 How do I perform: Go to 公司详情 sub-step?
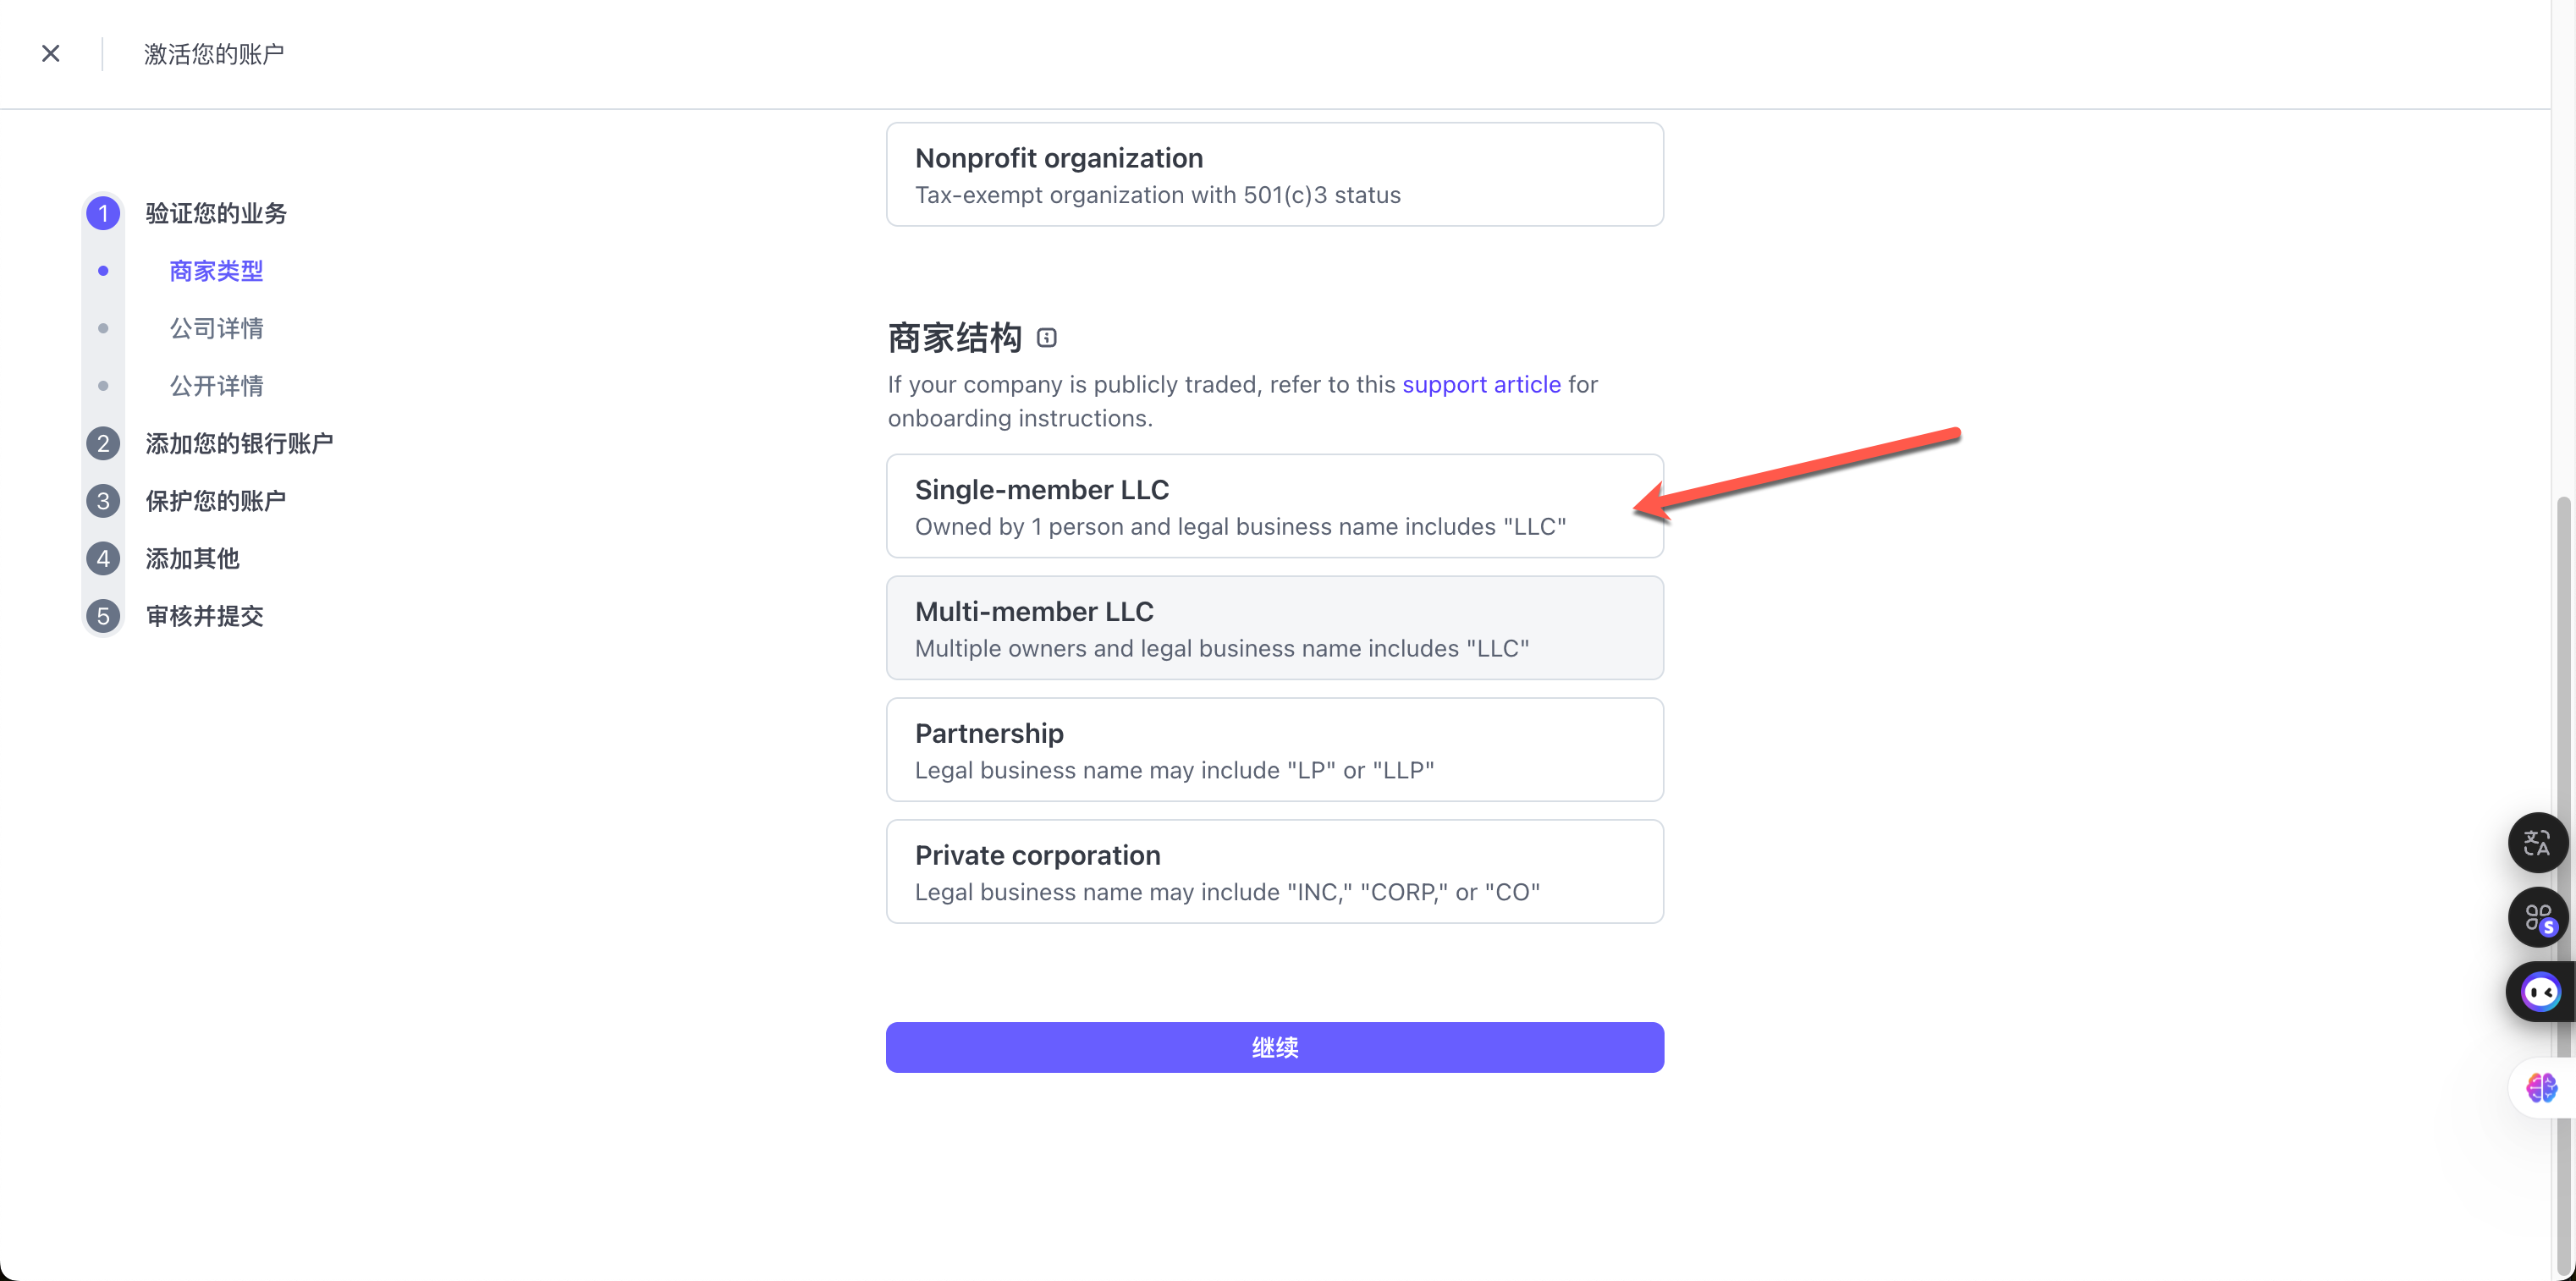click(216, 328)
